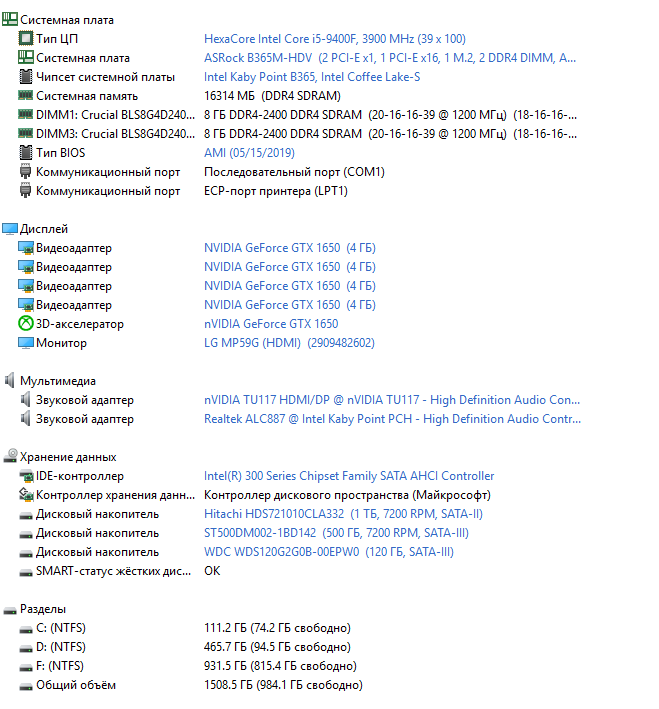
Task: Click the Hitachi disk drive row icon
Action: click(26, 515)
